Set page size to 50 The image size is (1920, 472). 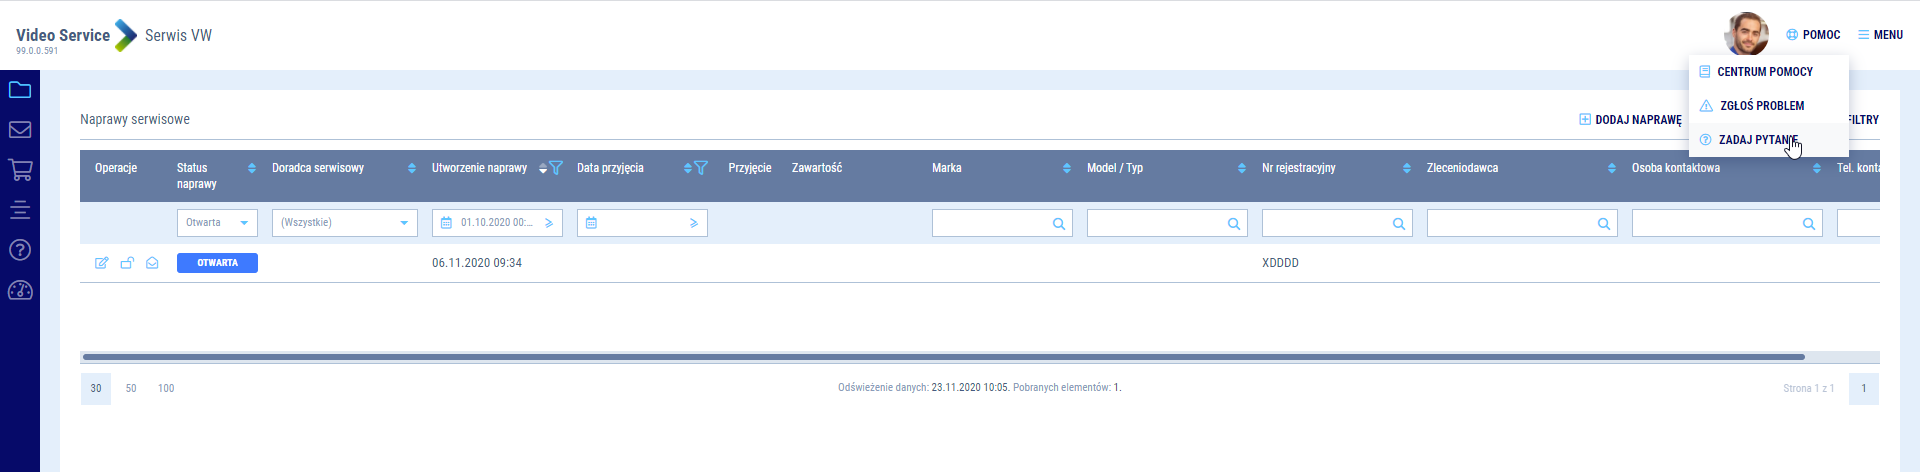coord(131,388)
